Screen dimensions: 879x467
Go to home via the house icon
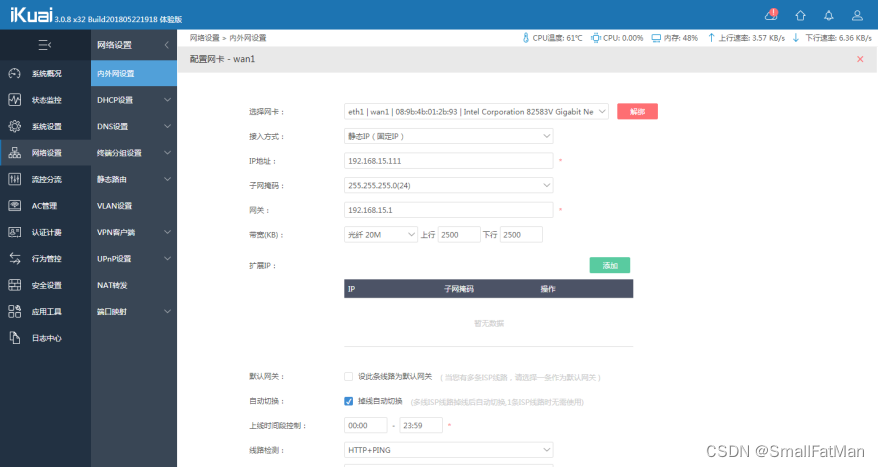[801, 16]
